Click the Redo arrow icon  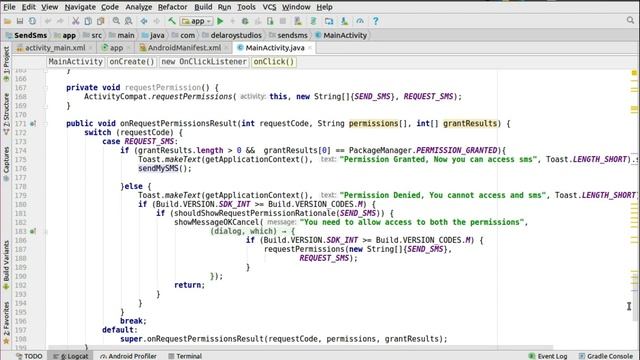pyautogui.click(x=60, y=21)
